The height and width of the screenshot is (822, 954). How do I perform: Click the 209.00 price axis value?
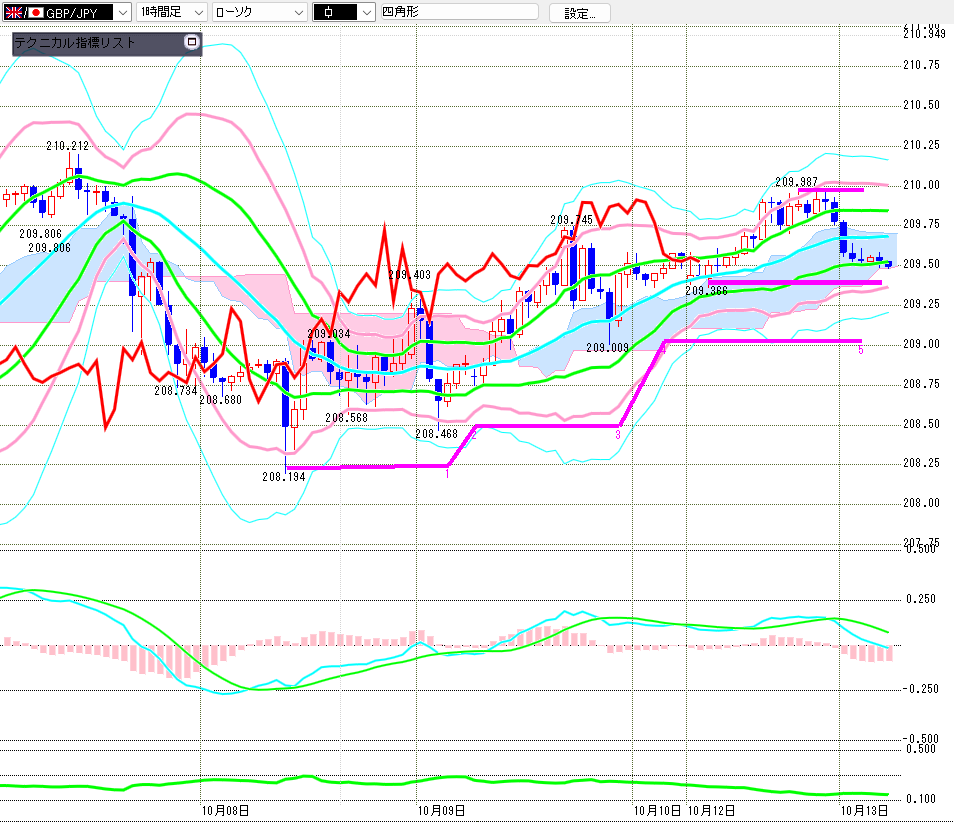921,344
